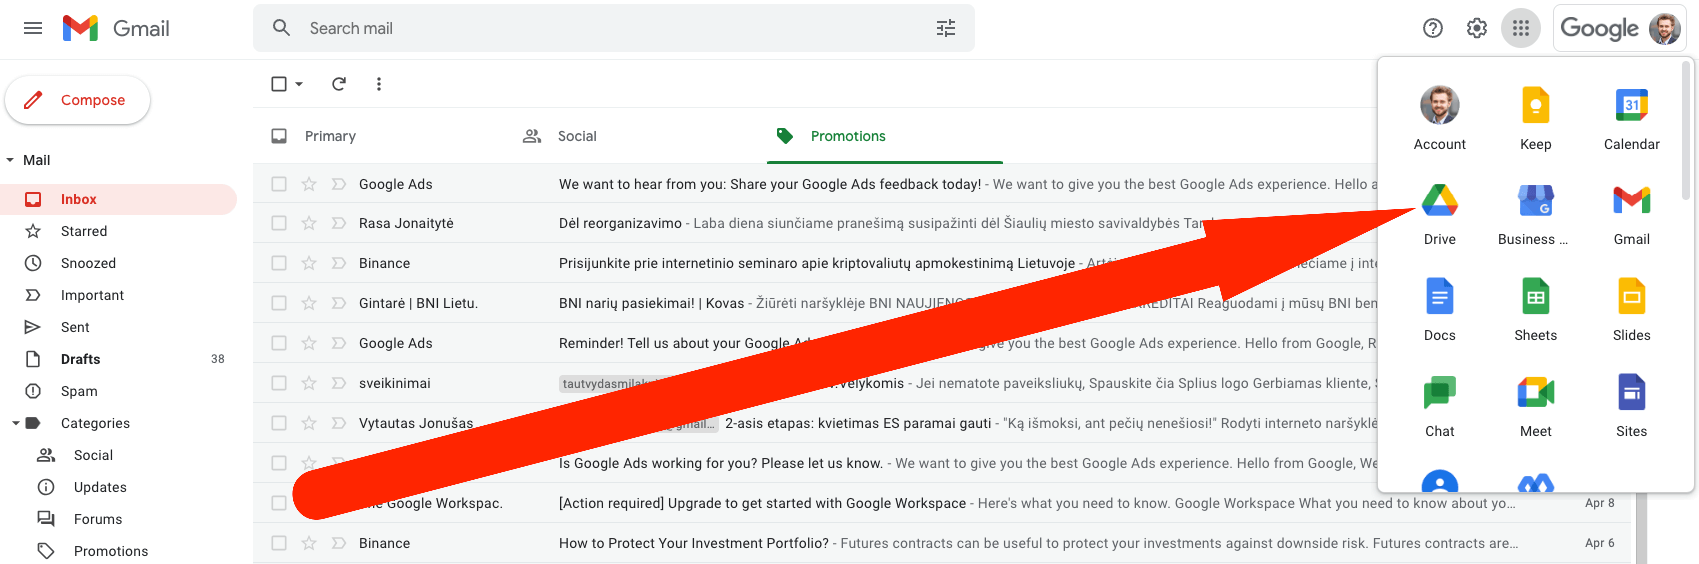Image resolution: width=1699 pixels, height=564 pixels.
Task: Open Google Meet app
Action: point(1535,406)
